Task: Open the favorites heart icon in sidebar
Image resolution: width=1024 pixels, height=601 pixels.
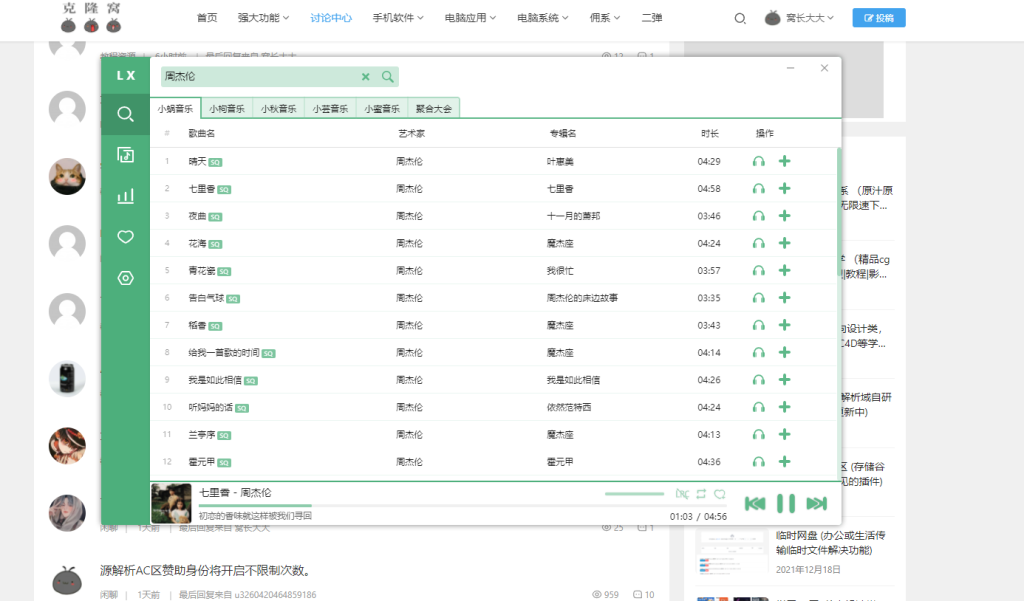Action: pyautogui.click(x=125, y=236)
